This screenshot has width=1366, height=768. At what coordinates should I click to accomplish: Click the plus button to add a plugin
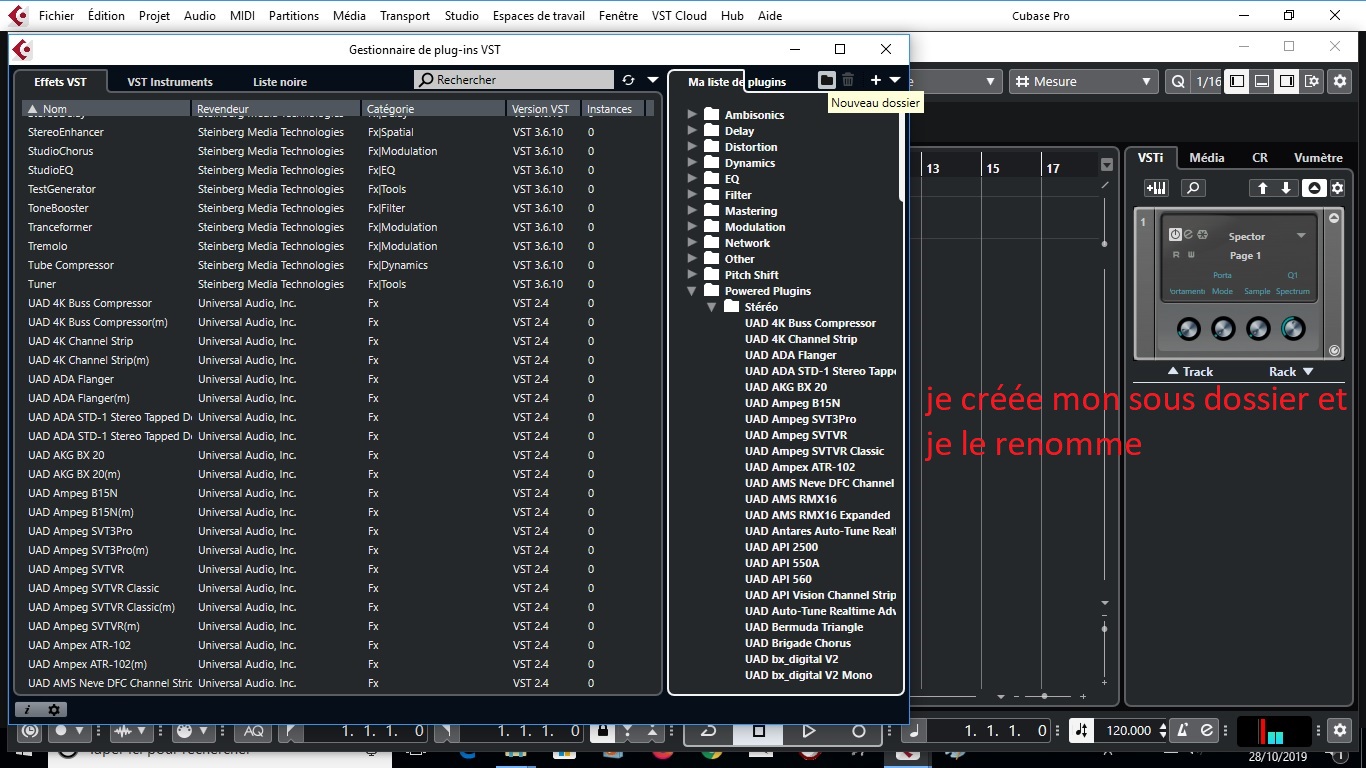tap(876, 81)
